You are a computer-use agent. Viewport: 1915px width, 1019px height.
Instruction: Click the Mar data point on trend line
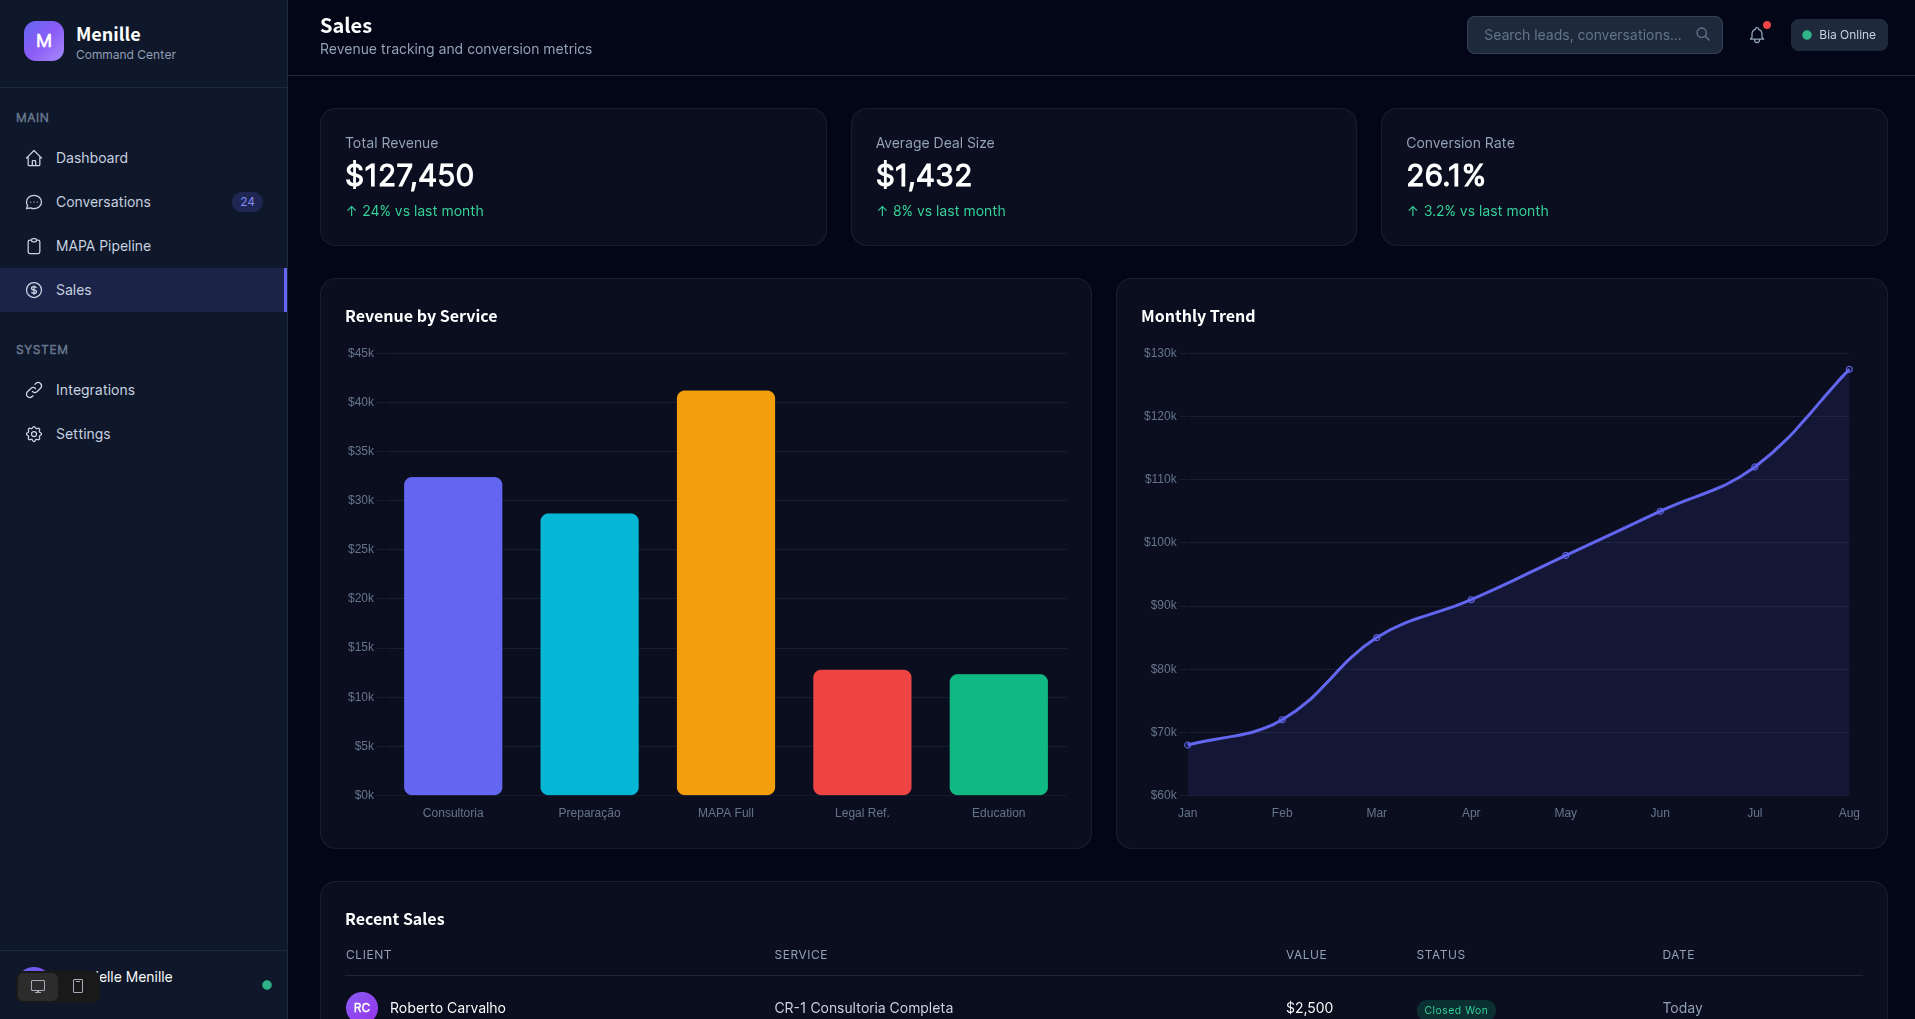(x=1377, y=638)
